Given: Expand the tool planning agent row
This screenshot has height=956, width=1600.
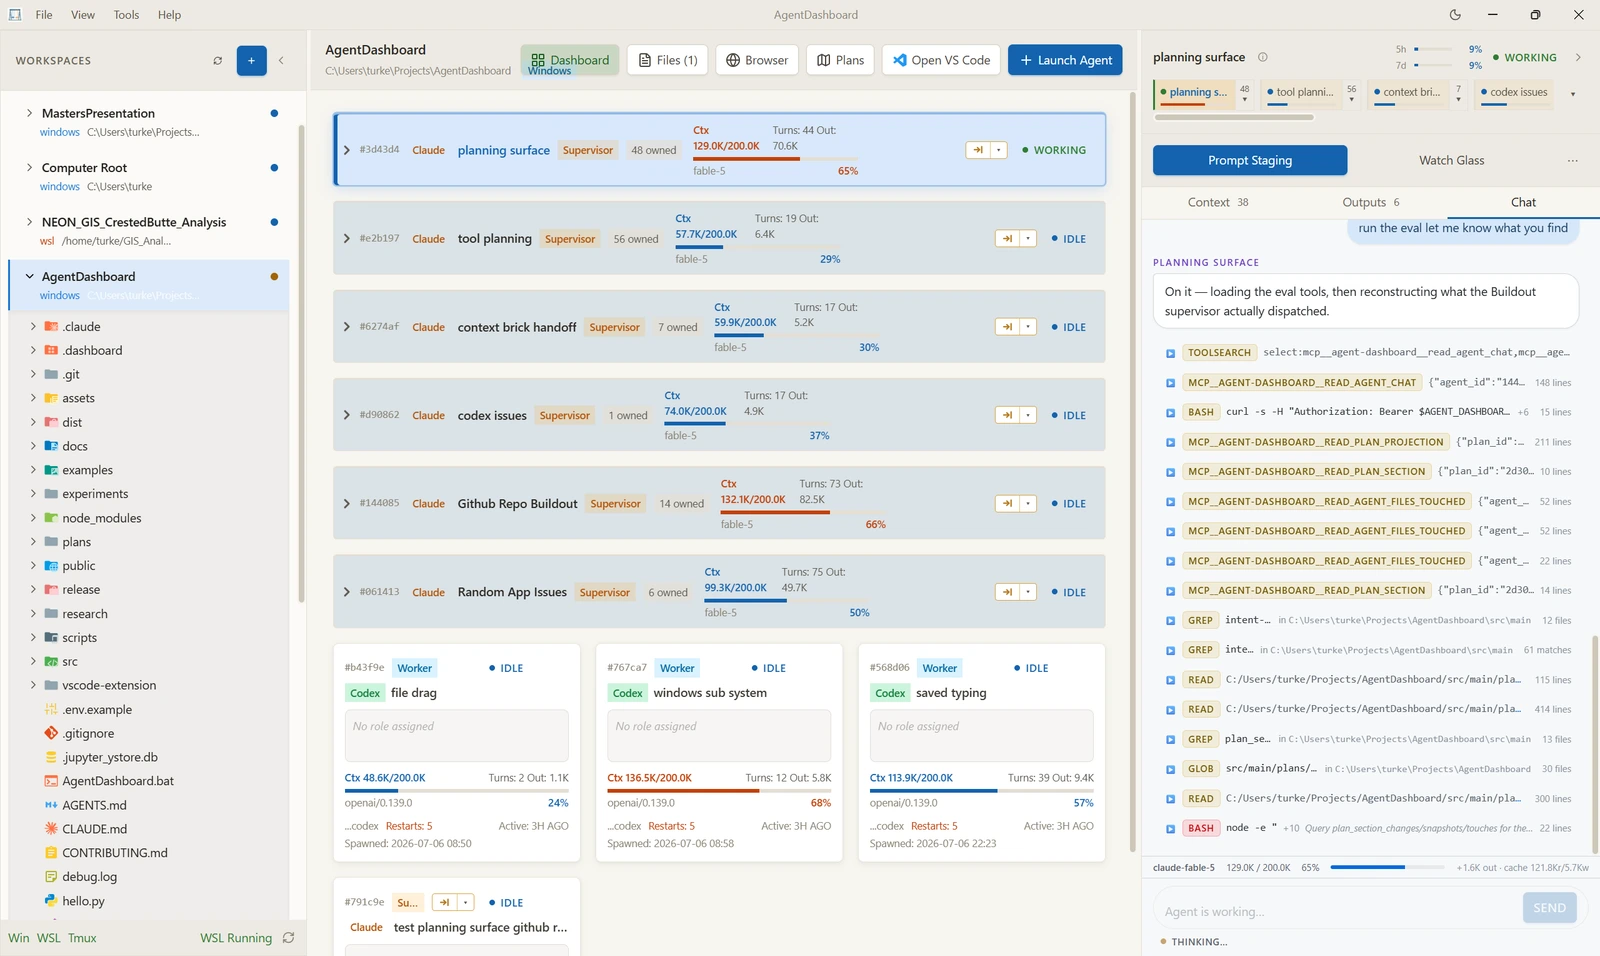Looking at the screenshot, I should pos(347,239).
